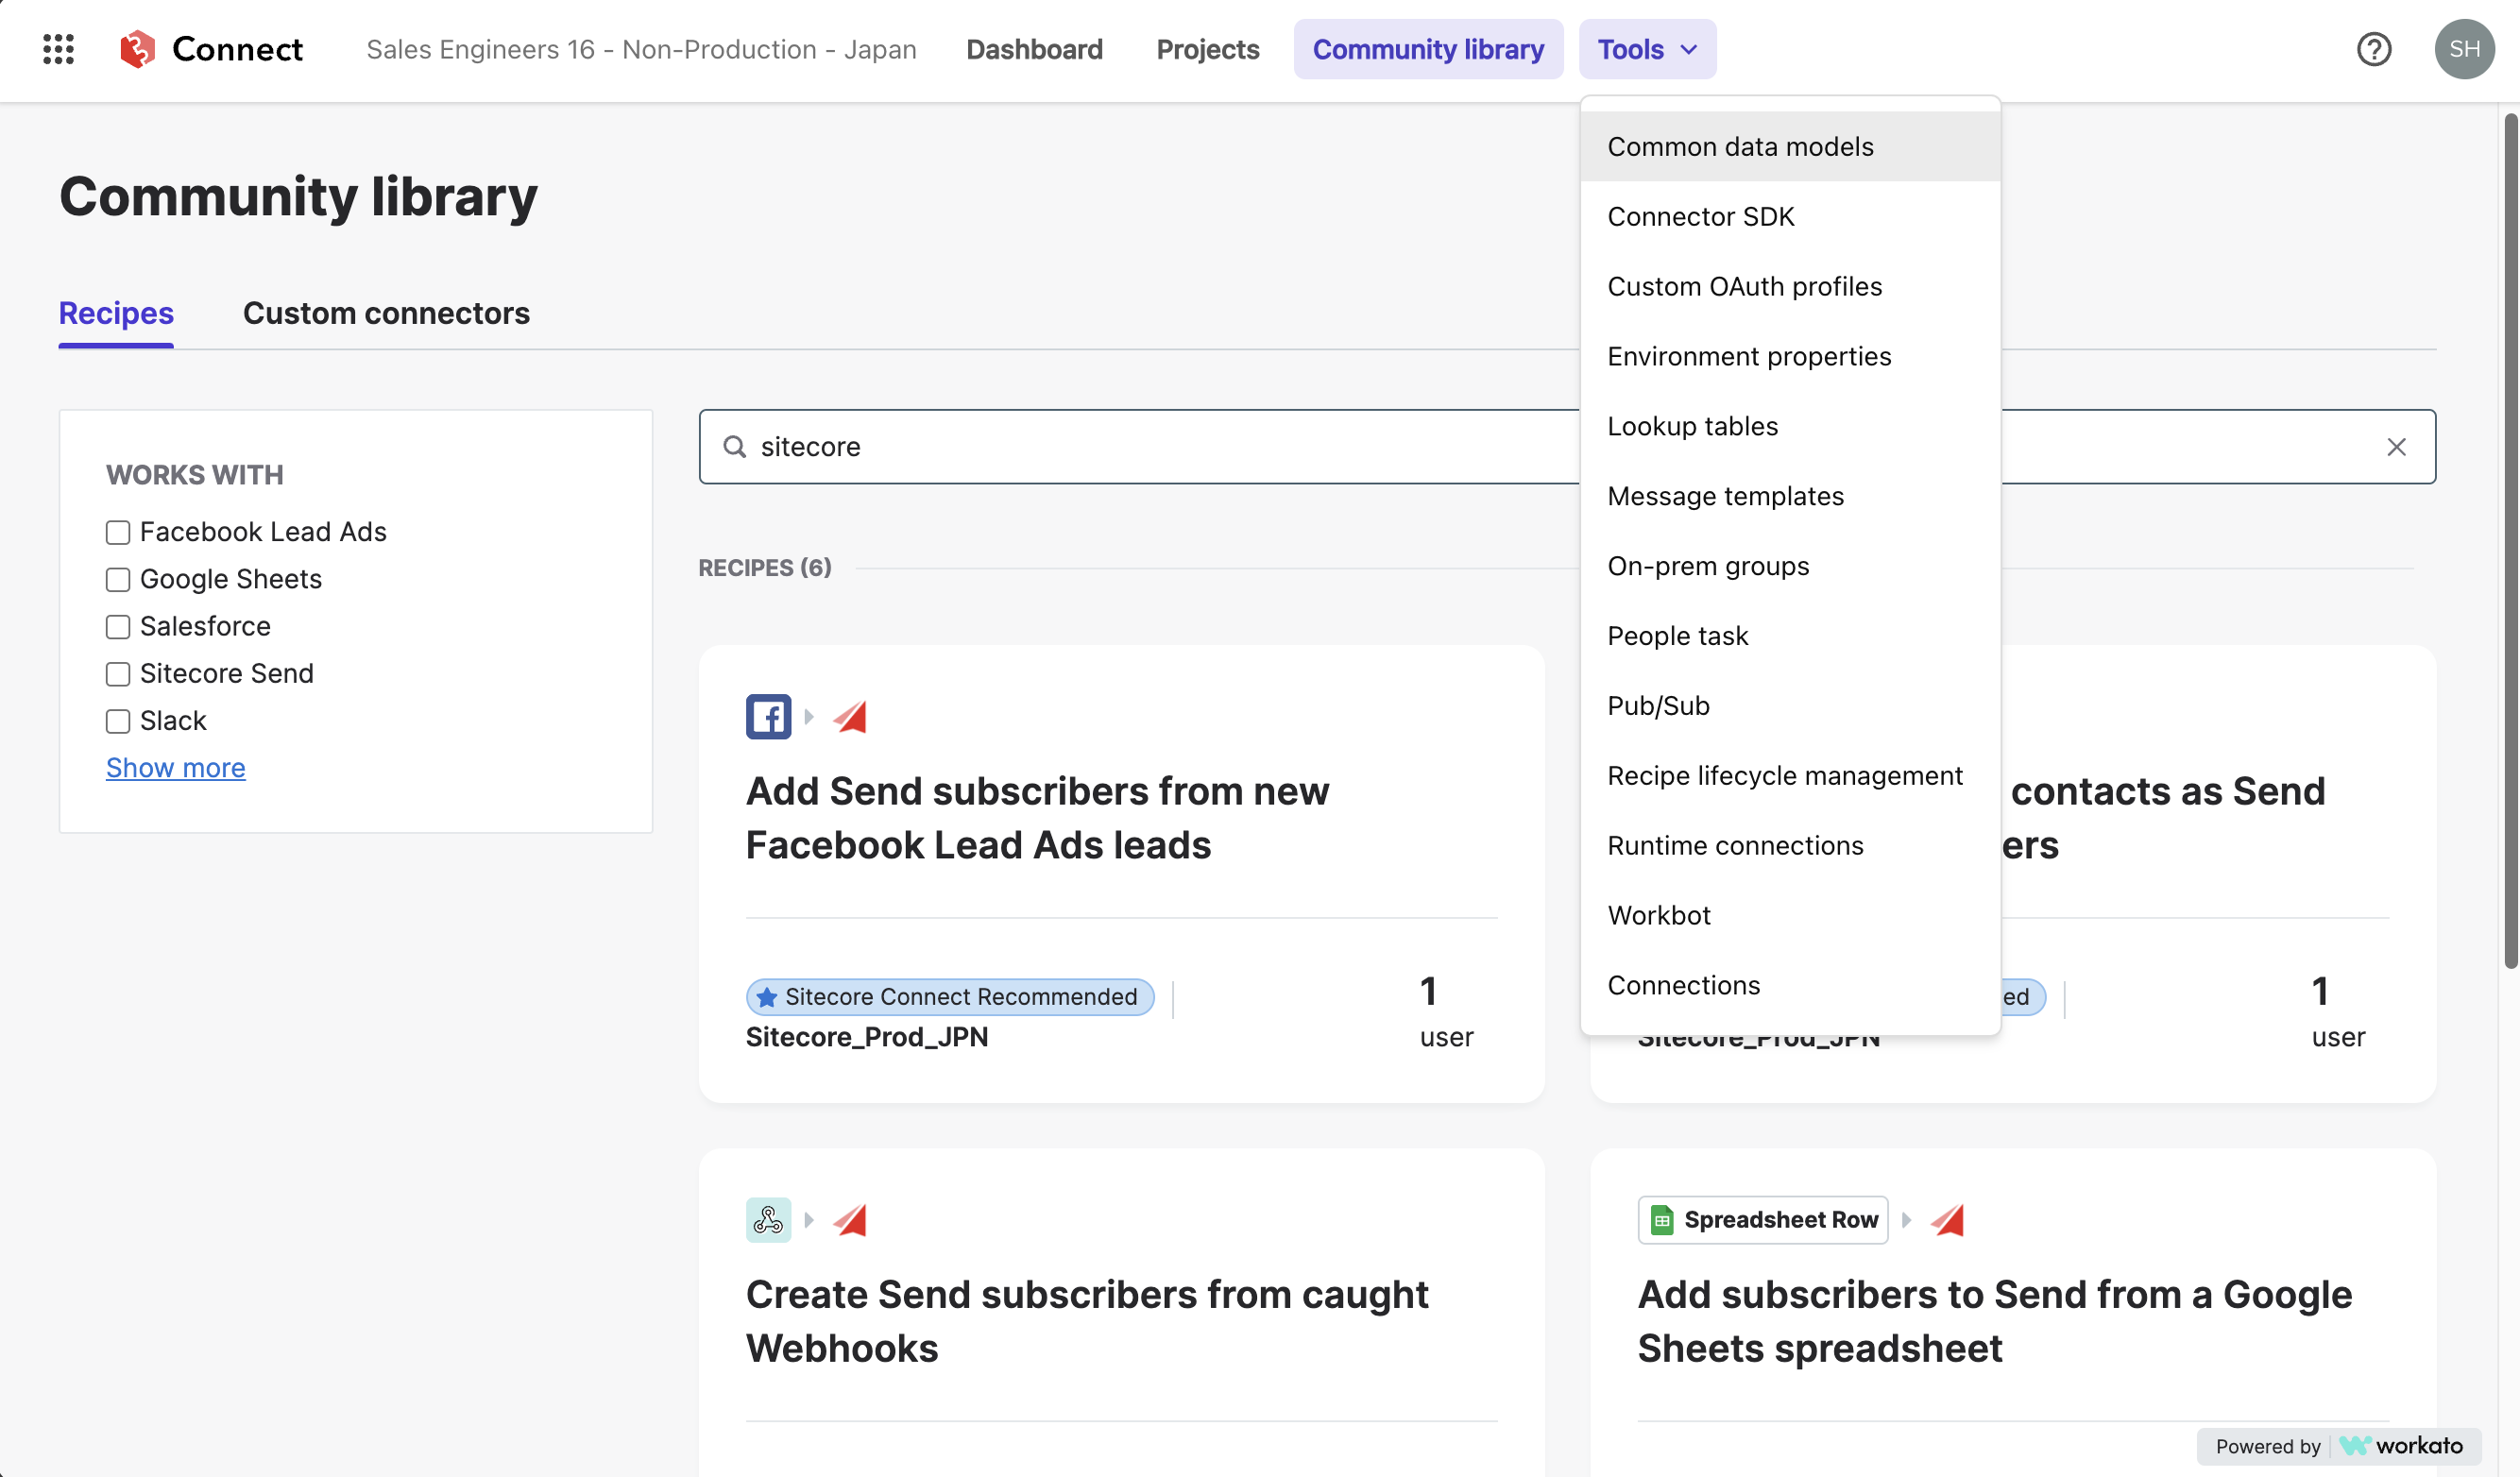The image size is (2520, 1477).
Task: Click the Facebook icon on first recipe
Action: pyautogui.click(x=768, y=716)
